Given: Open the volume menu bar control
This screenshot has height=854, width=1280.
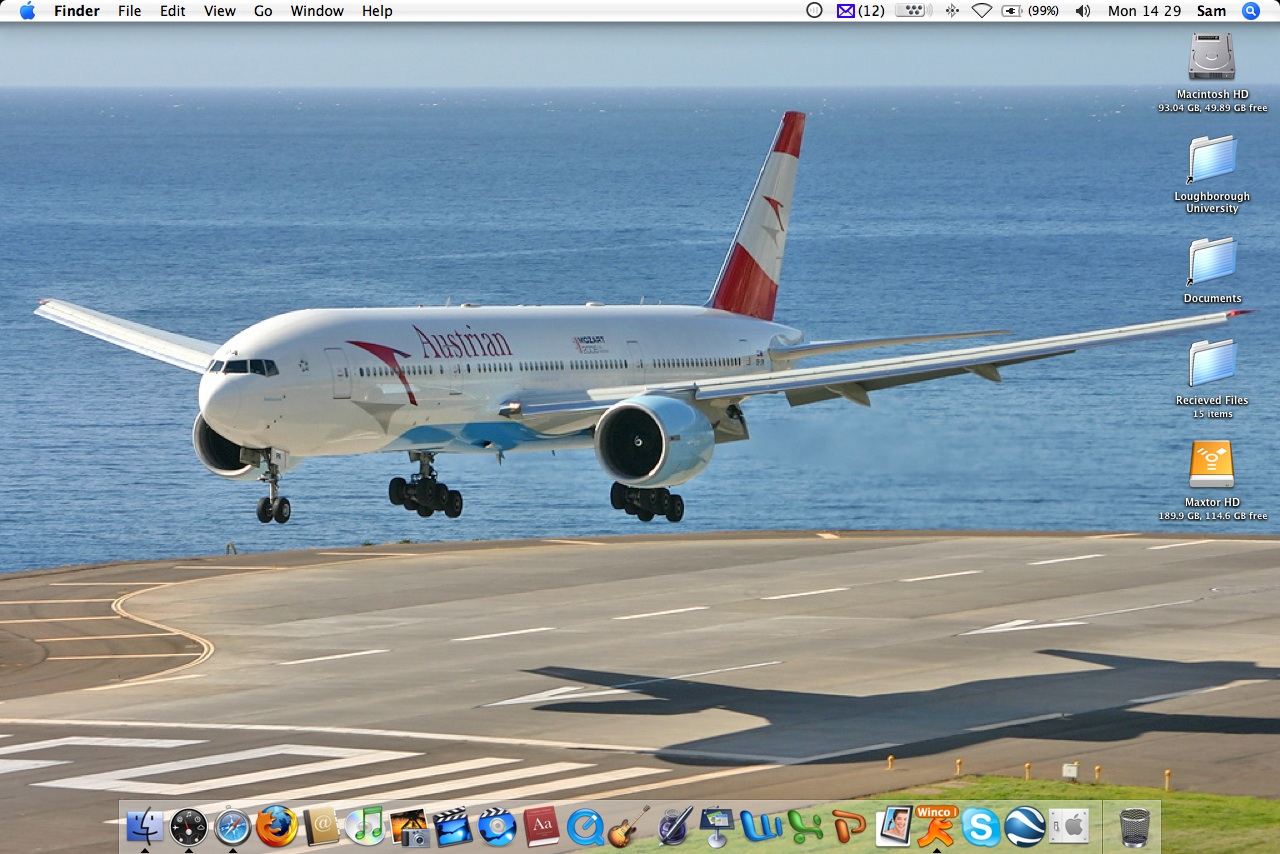Looking at the screenshot, I should tap(1083, 11).
